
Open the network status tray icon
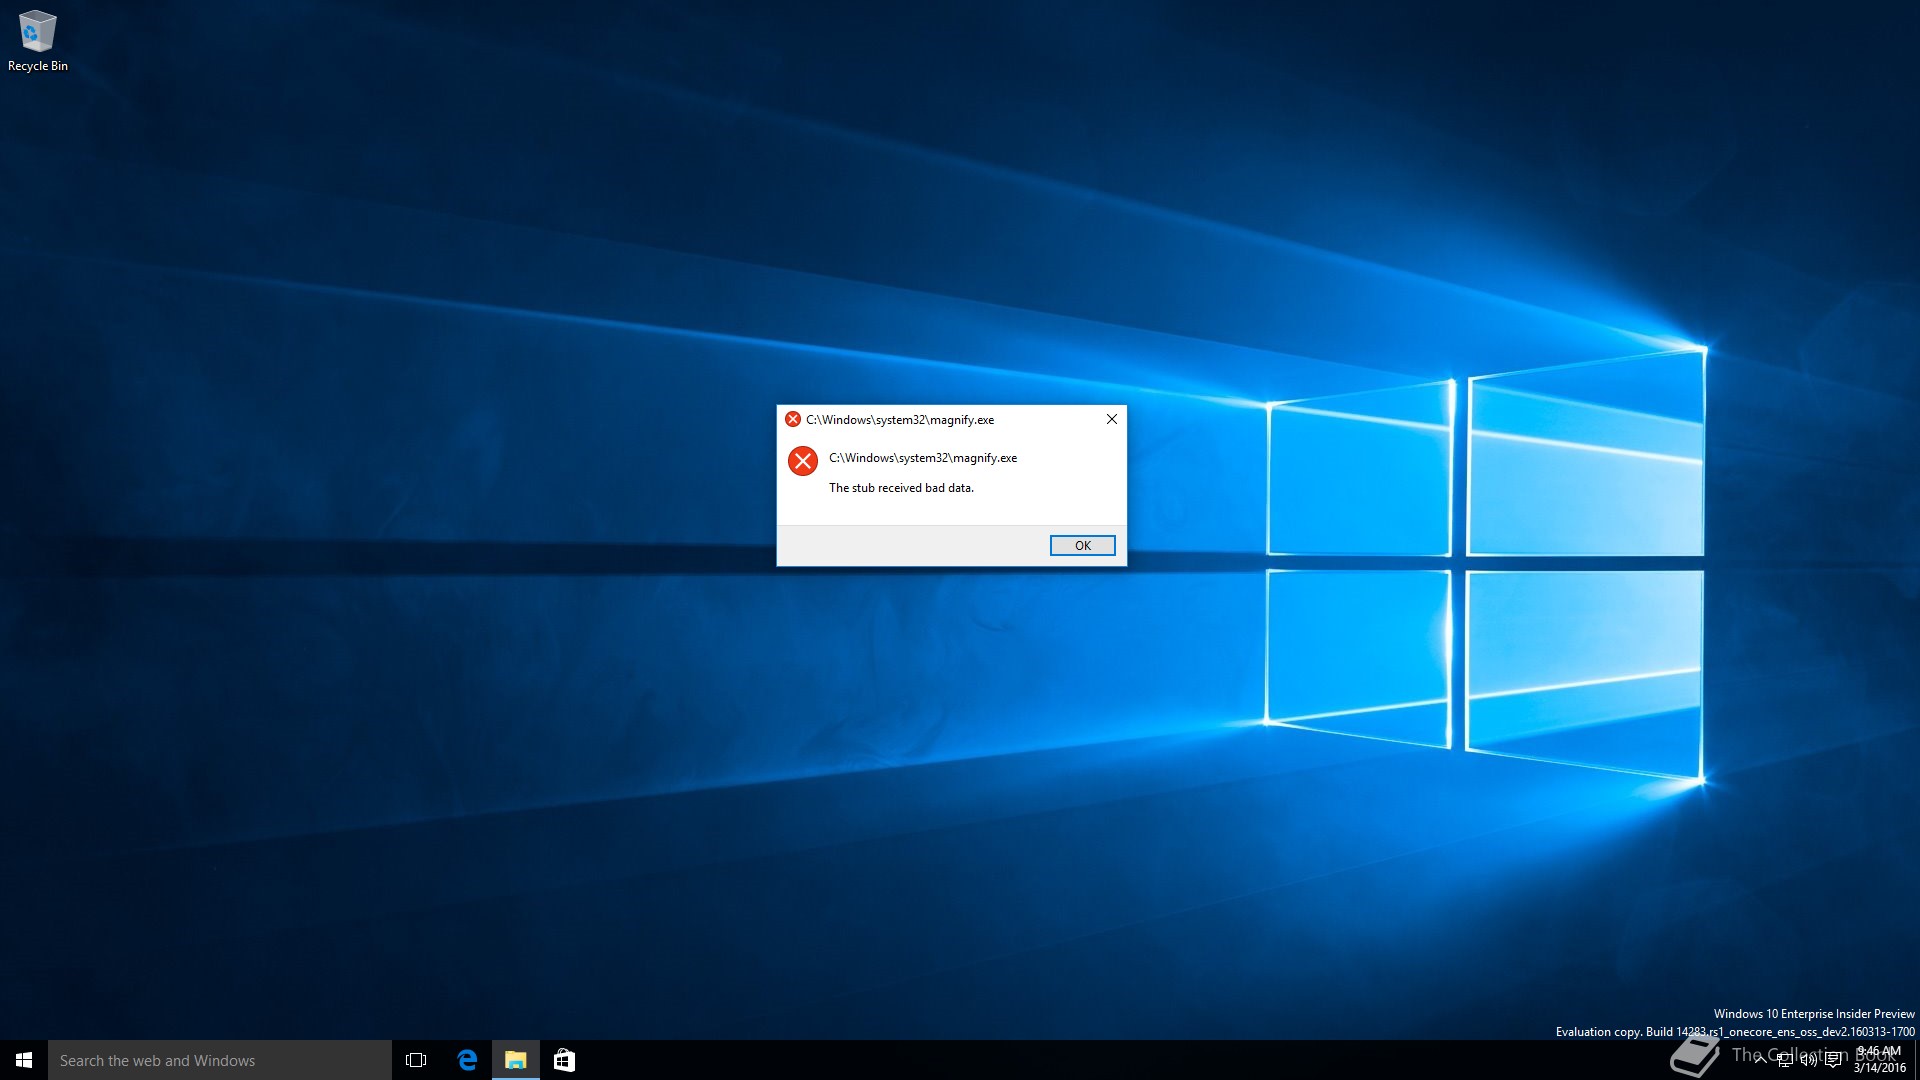point(1785,1060)
